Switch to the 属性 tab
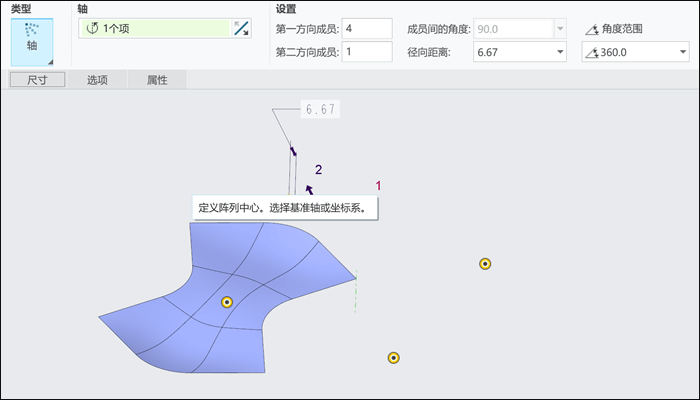The height and width of the screenshot is (400, 700). point(157,80)
